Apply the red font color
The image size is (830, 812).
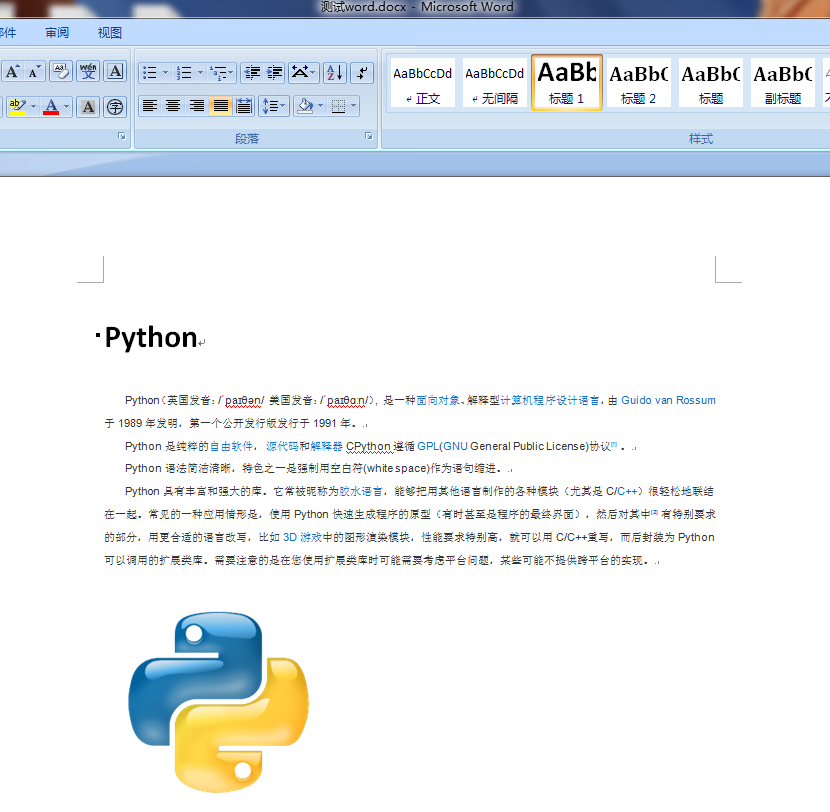point(51,106)
